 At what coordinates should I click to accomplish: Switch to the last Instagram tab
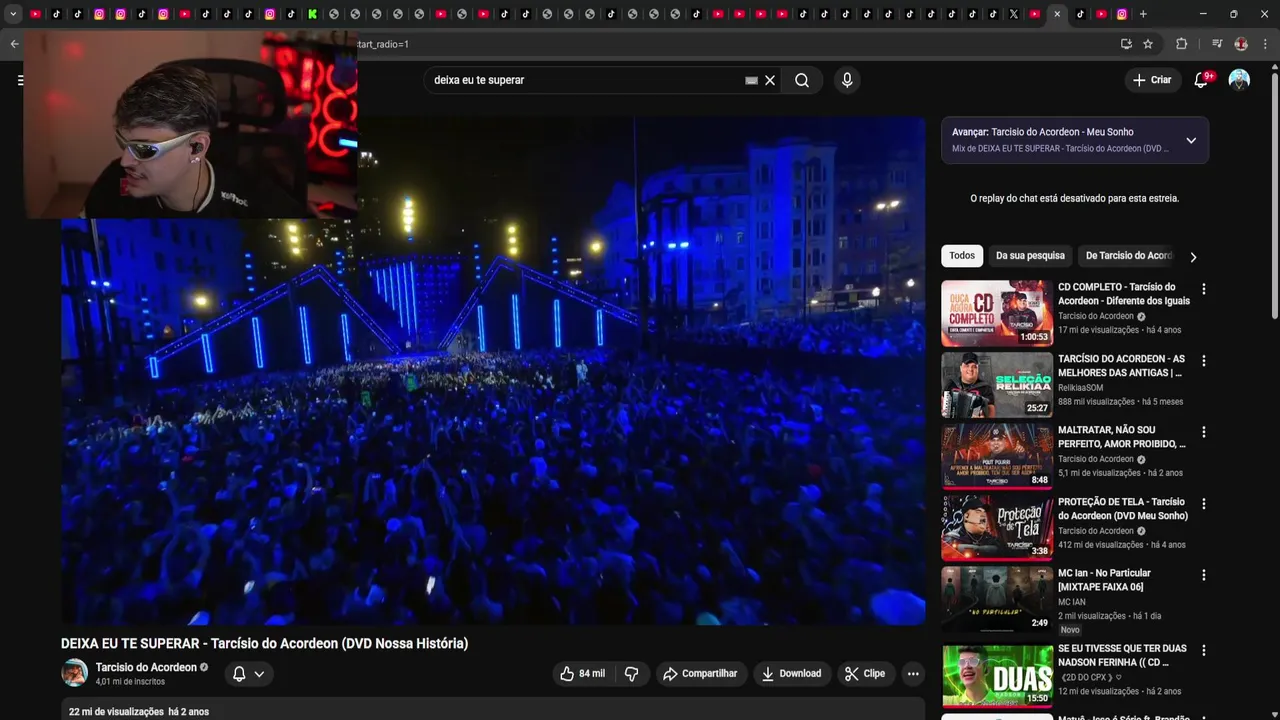tap(1122, 14)
